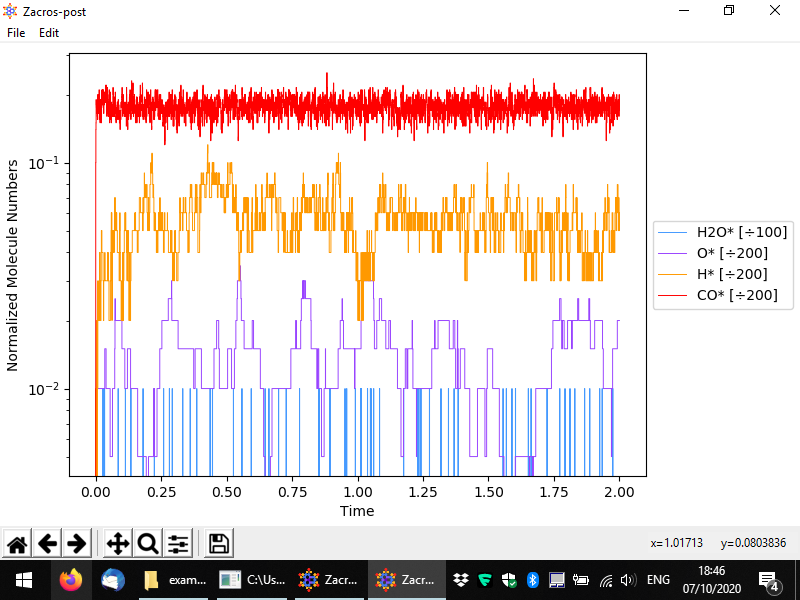This screenshot has width=800, height=600.
Task: Click the Windows Start button
Action: click(x=23, y=580)
